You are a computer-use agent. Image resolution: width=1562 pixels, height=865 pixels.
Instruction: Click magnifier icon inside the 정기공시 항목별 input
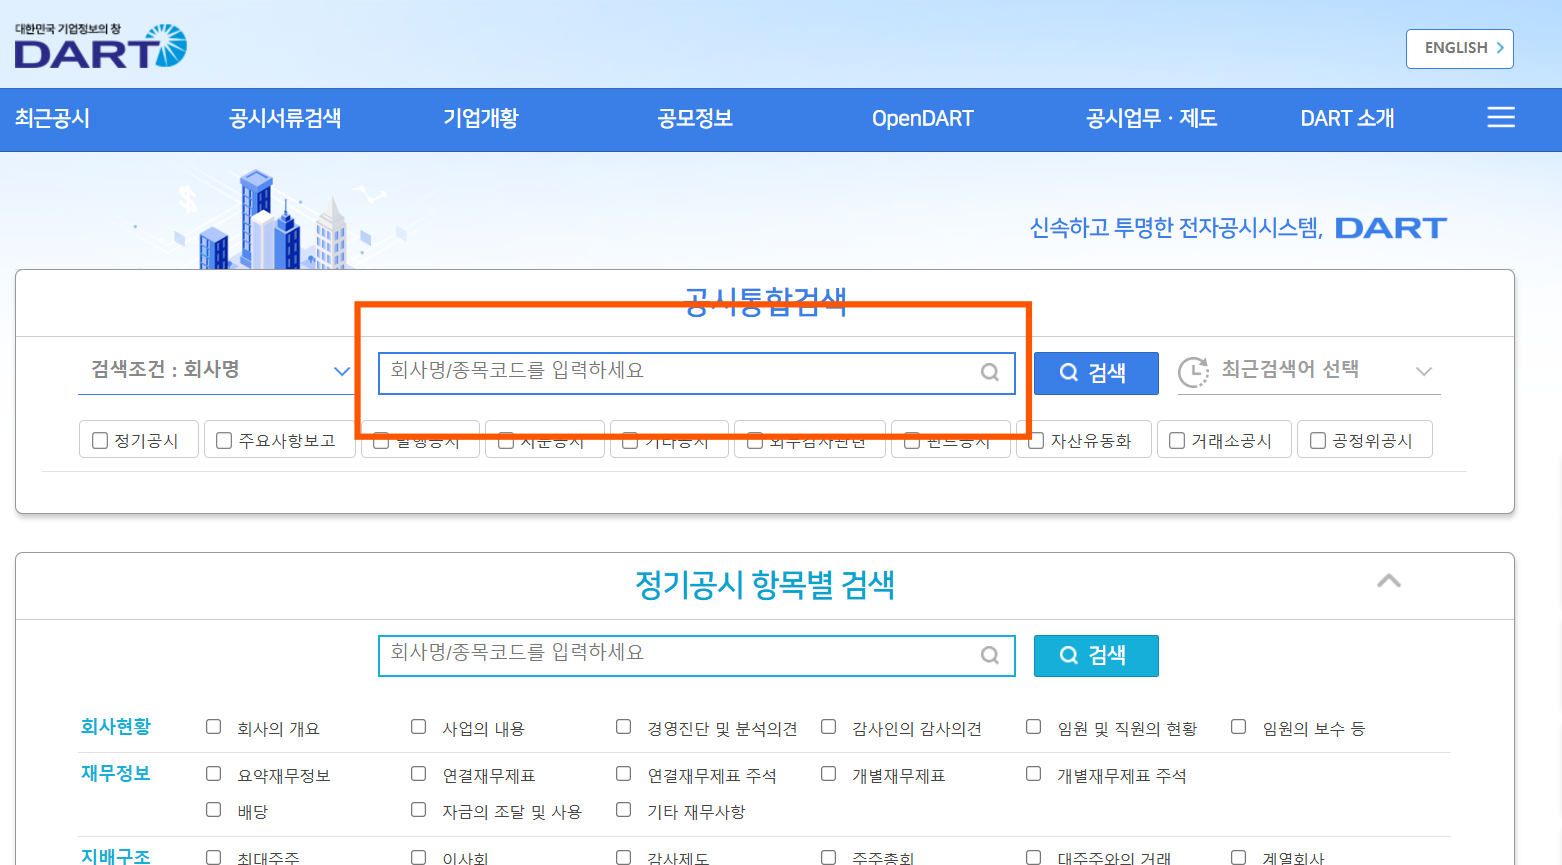point(990,655)
